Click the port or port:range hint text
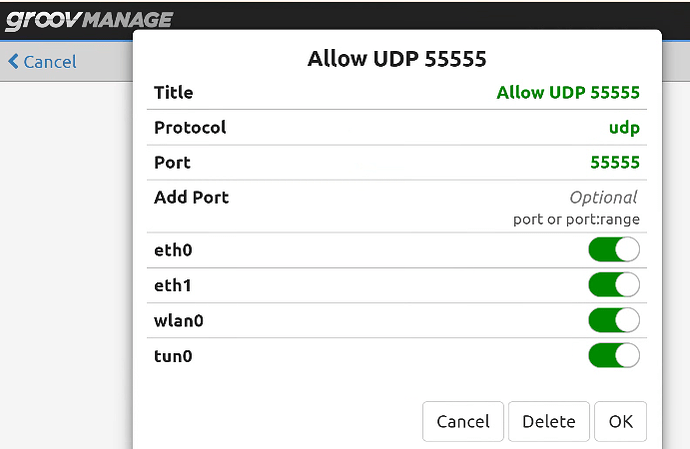The width and height of the screenshot is (690, 449). [x=576, y=219]
